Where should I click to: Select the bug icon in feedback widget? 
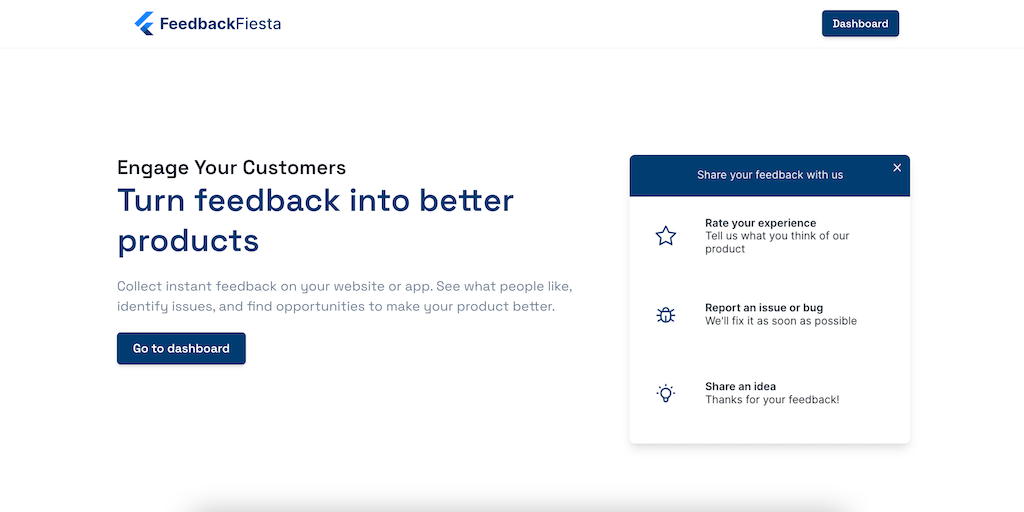point(666,315)
